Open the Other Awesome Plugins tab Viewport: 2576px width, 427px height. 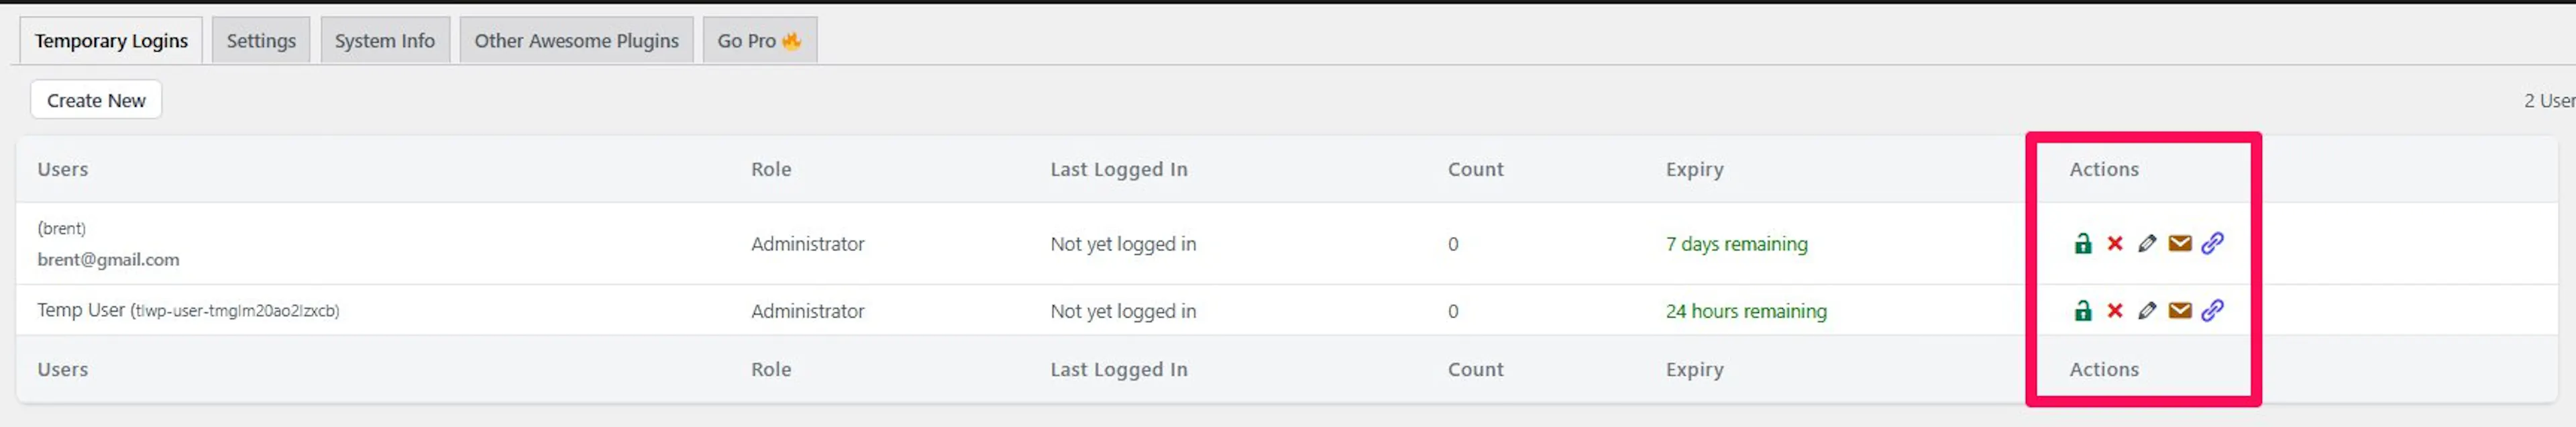[x=576, y=40]
